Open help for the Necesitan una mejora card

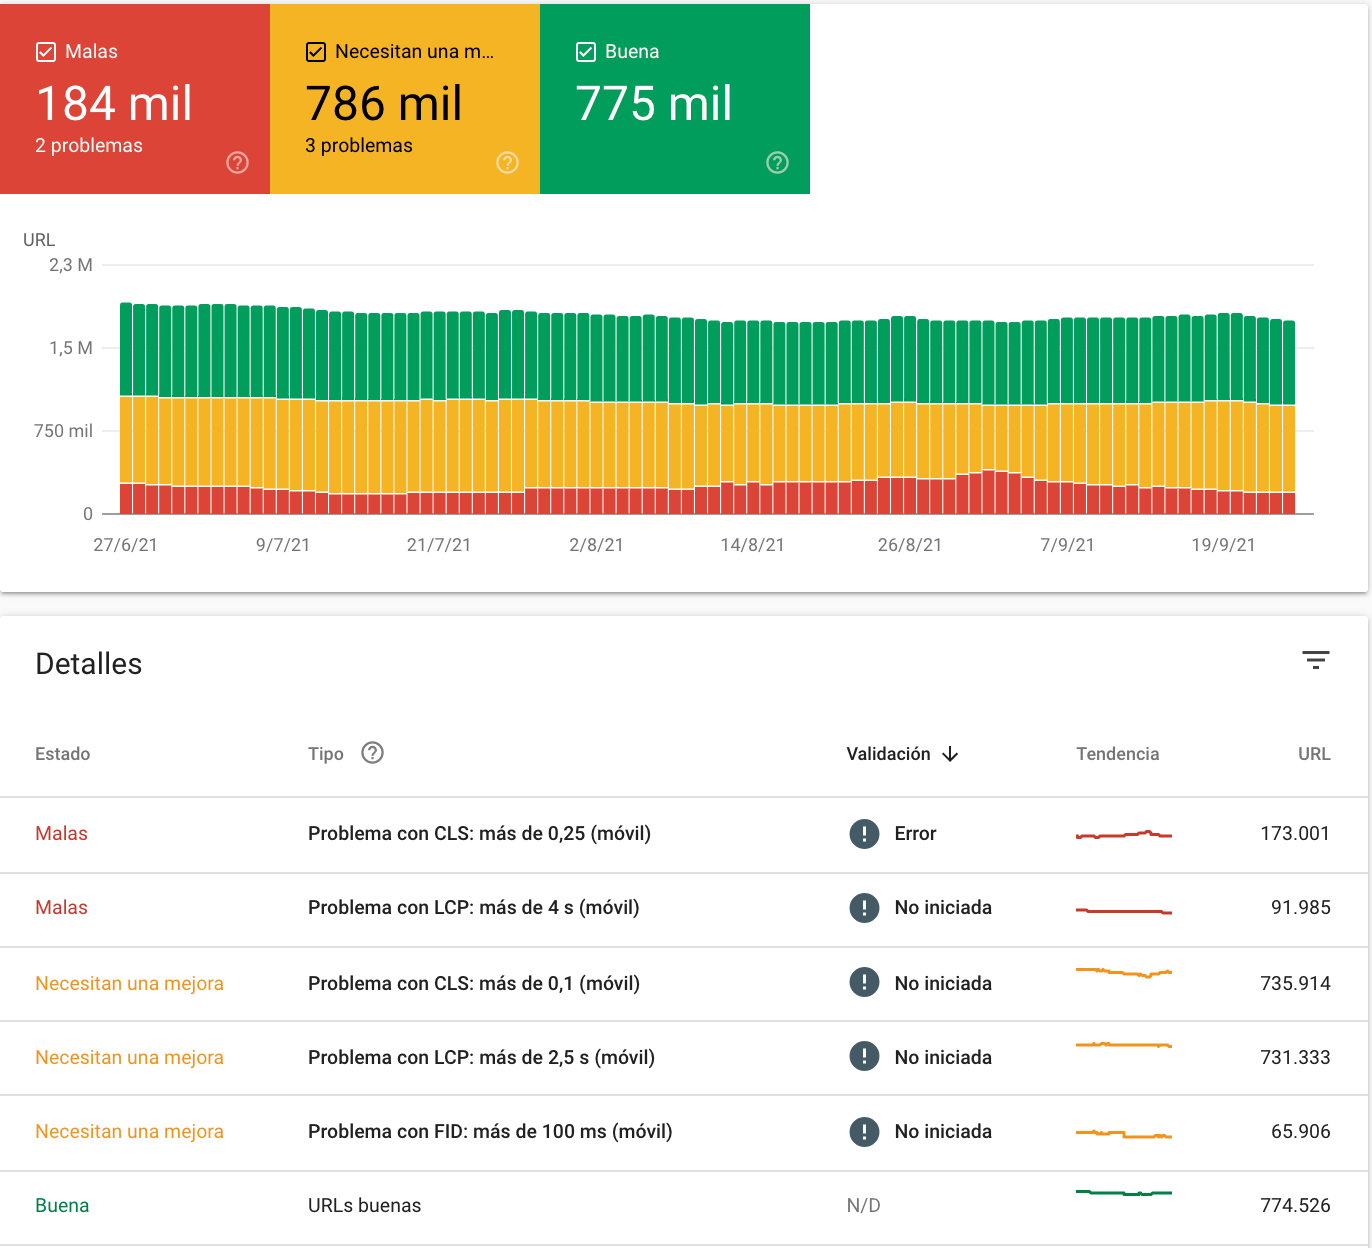tap(507, 161)
